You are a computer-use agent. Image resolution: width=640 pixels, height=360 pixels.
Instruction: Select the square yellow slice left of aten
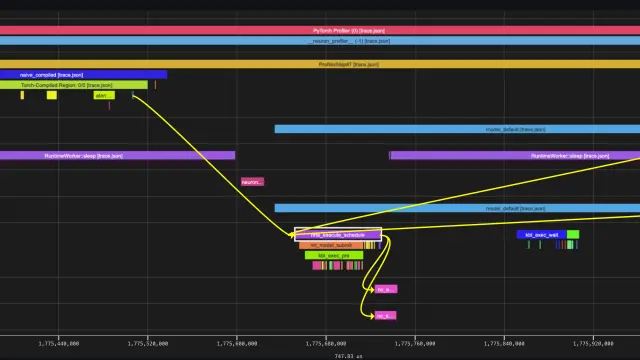click(x=52, y=95)
